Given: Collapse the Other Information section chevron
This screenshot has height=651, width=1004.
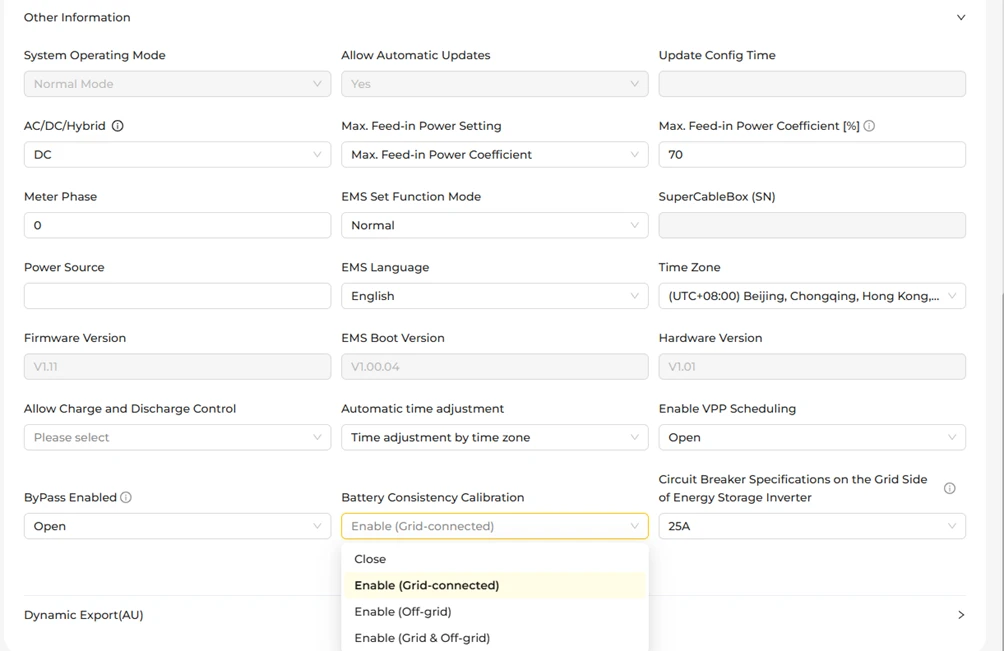Looking at the screenshot, I should (961, 17).
